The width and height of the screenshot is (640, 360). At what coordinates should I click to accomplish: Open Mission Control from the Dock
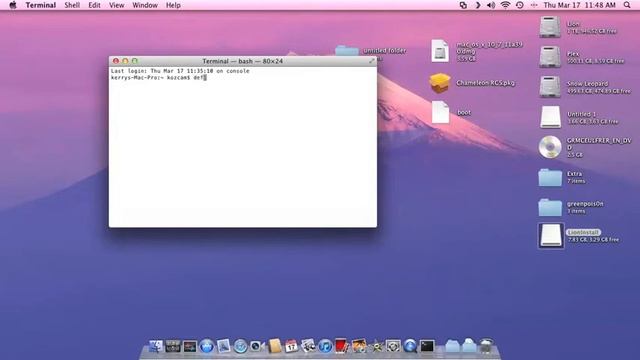pyautogui.click(x=190, y=347)
